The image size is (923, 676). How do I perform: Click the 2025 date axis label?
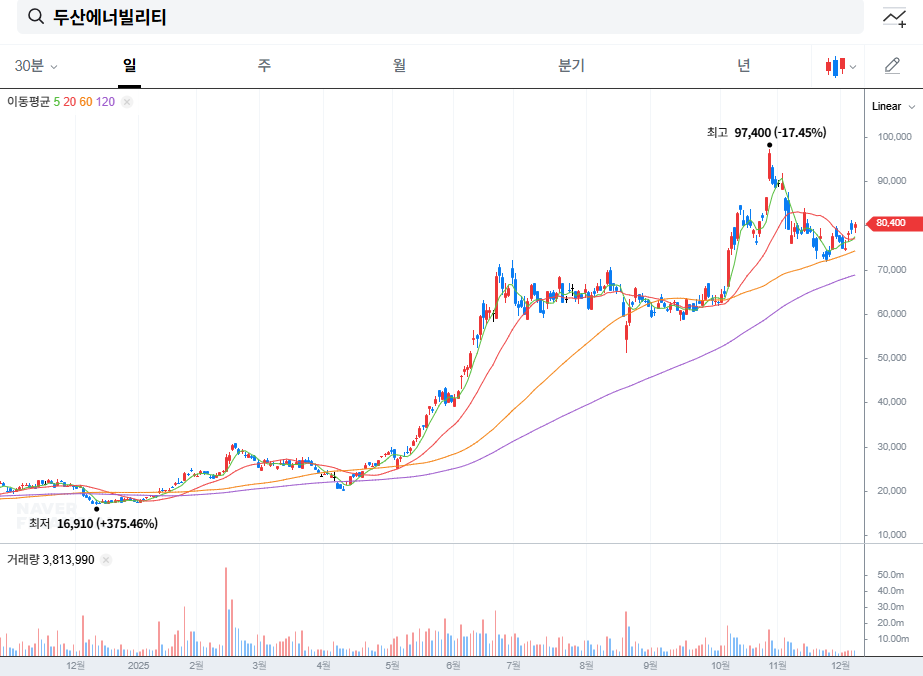click(x=138, y=665)
